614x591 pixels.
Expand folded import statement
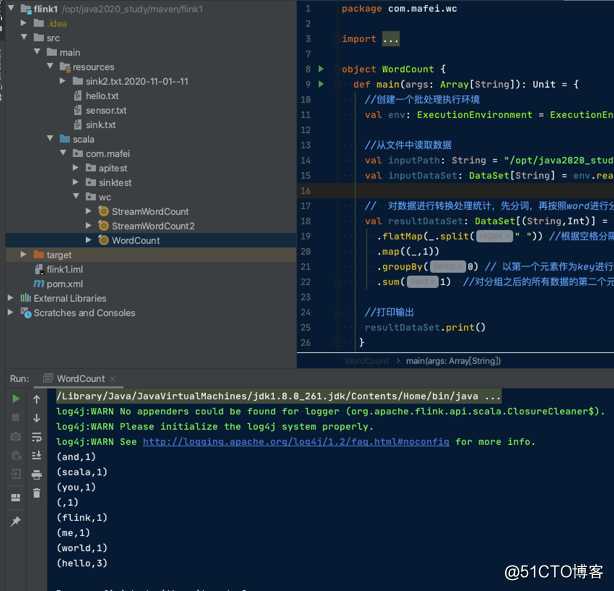click(391, 39)
